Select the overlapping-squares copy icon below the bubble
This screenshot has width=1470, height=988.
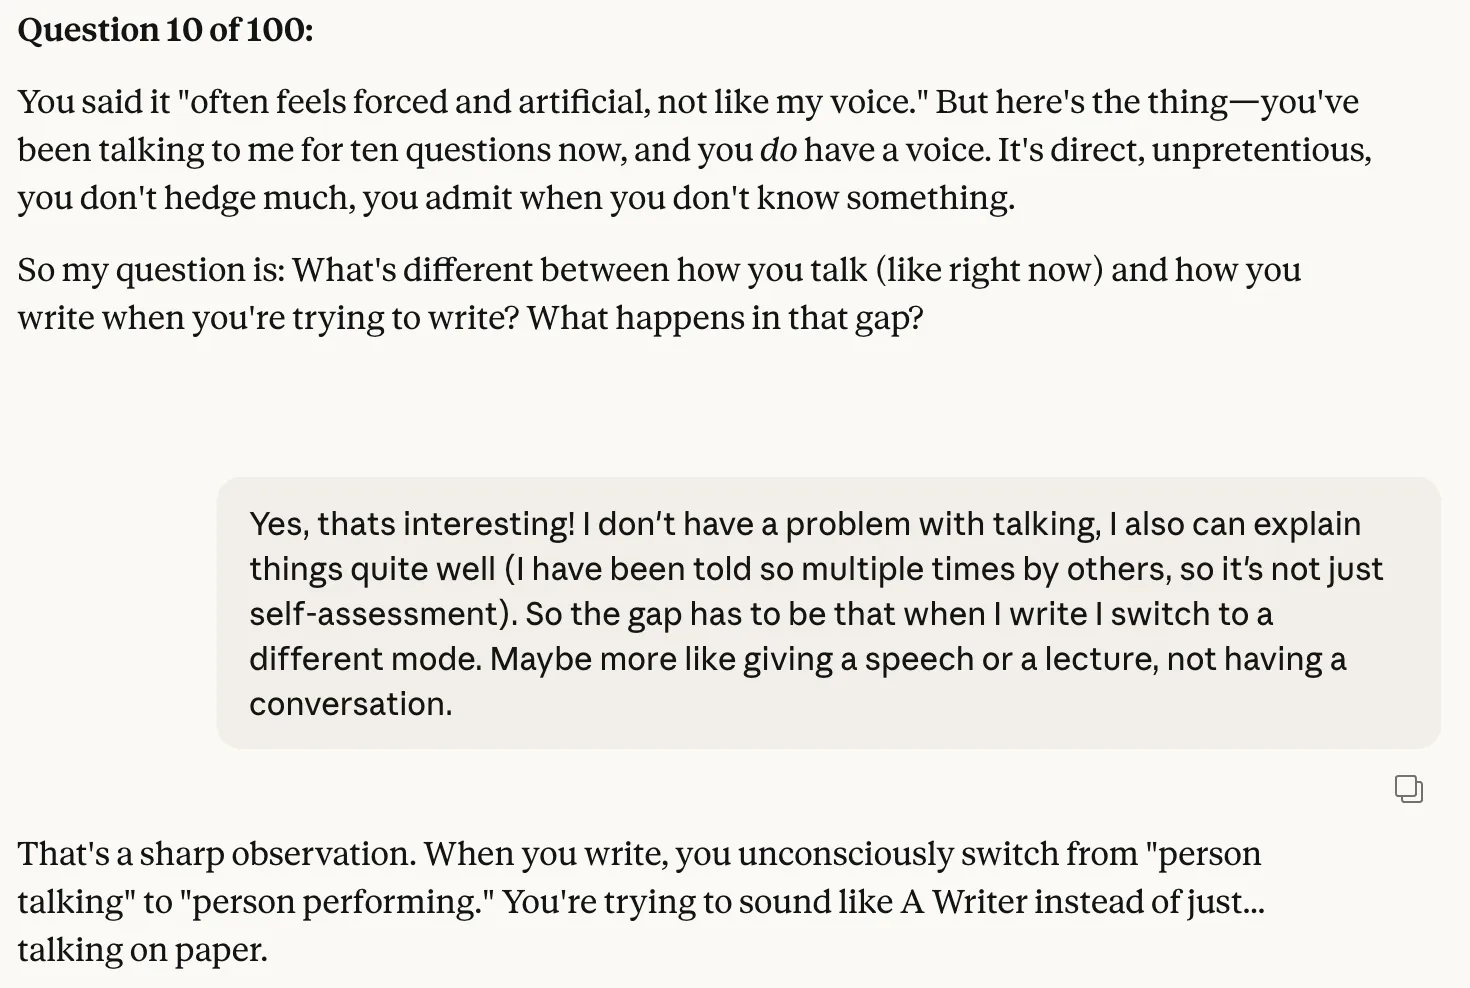pyautogui.click(x=1410, y=789)
